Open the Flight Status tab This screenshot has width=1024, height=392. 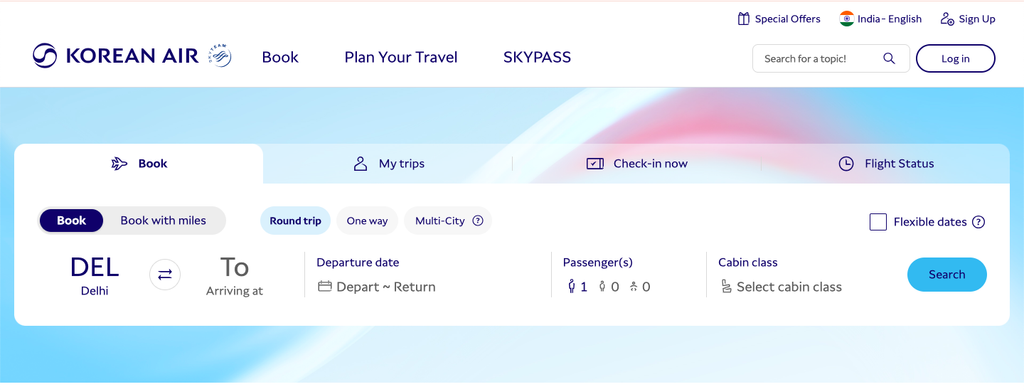886,164
